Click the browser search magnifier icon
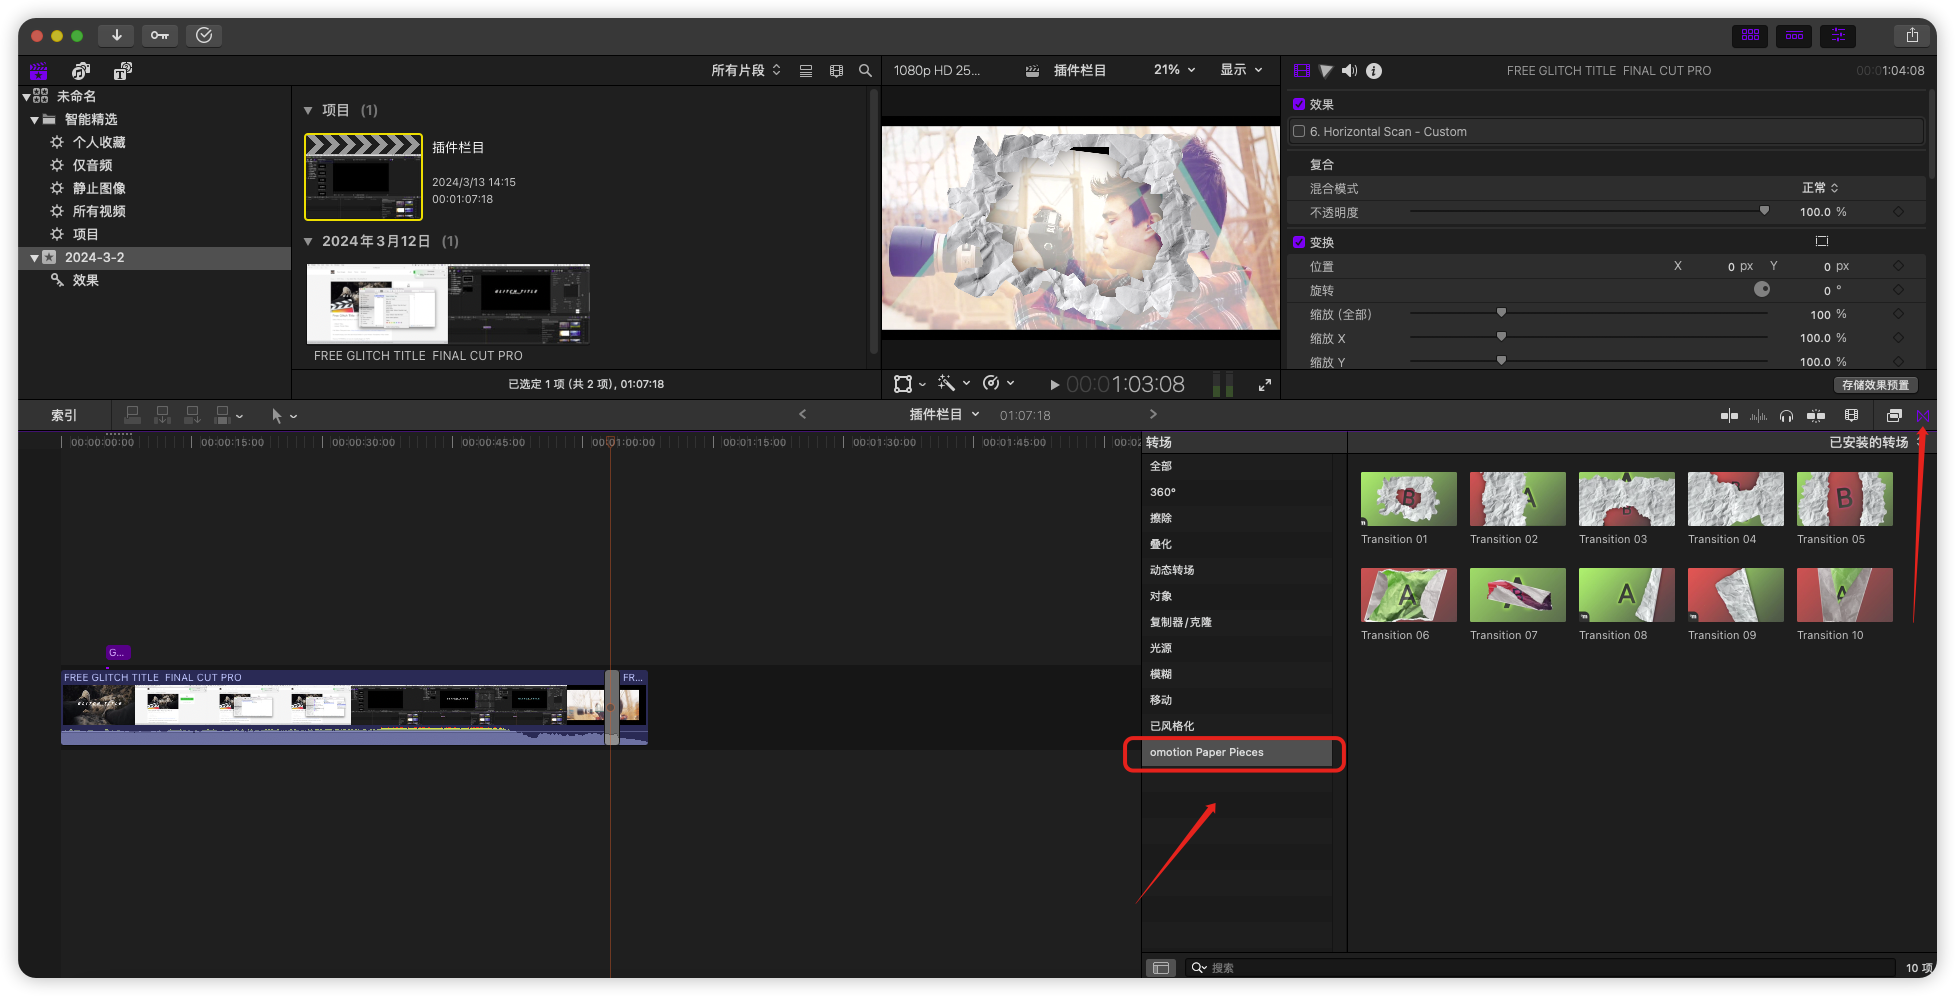 [865, 71]
